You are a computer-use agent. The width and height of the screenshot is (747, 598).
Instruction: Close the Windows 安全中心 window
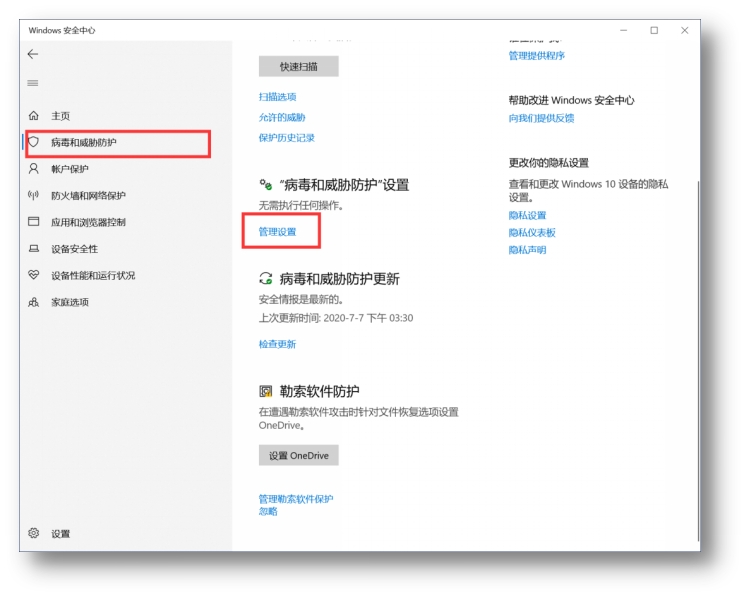(685, 30)
